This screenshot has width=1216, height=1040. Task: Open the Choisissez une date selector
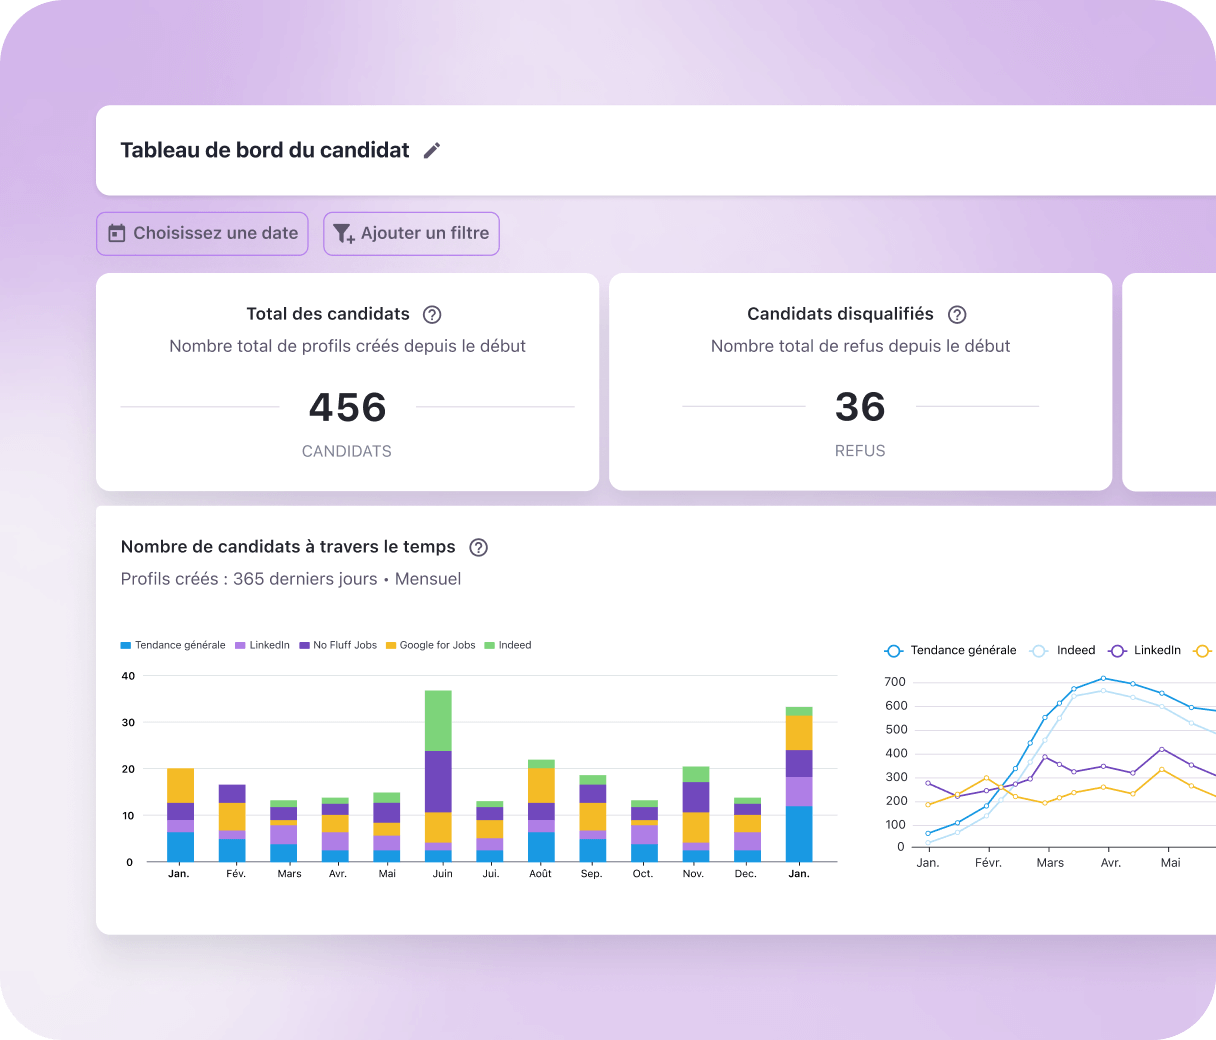[202, 233]
